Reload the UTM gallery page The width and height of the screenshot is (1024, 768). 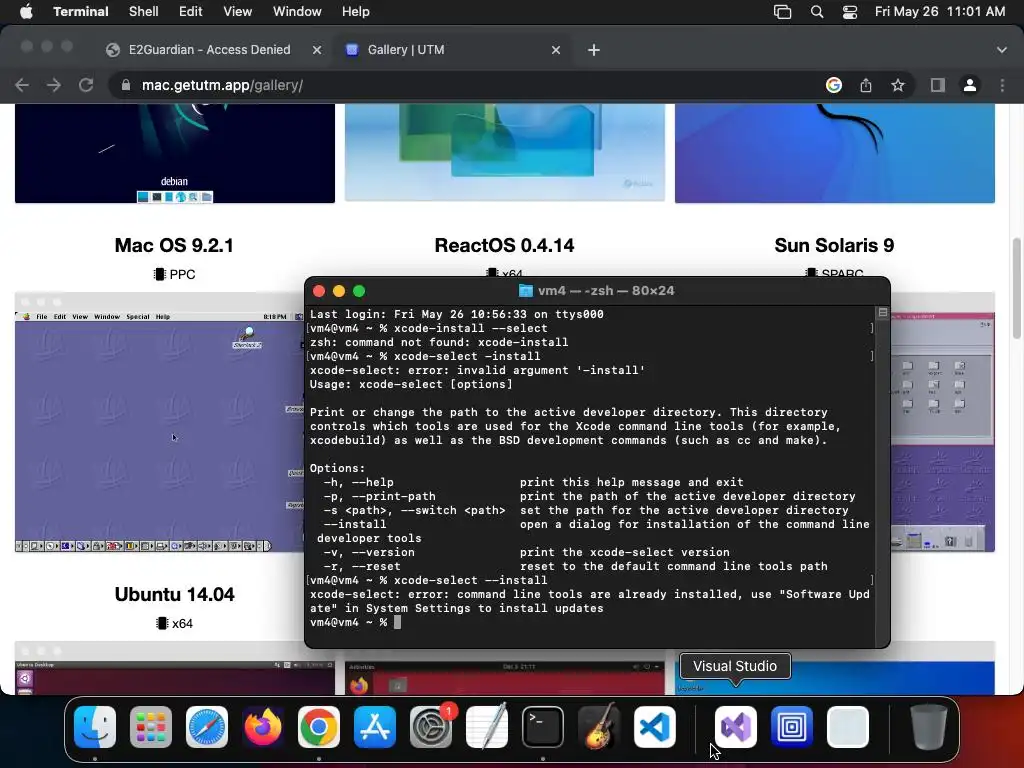(86, 85)
